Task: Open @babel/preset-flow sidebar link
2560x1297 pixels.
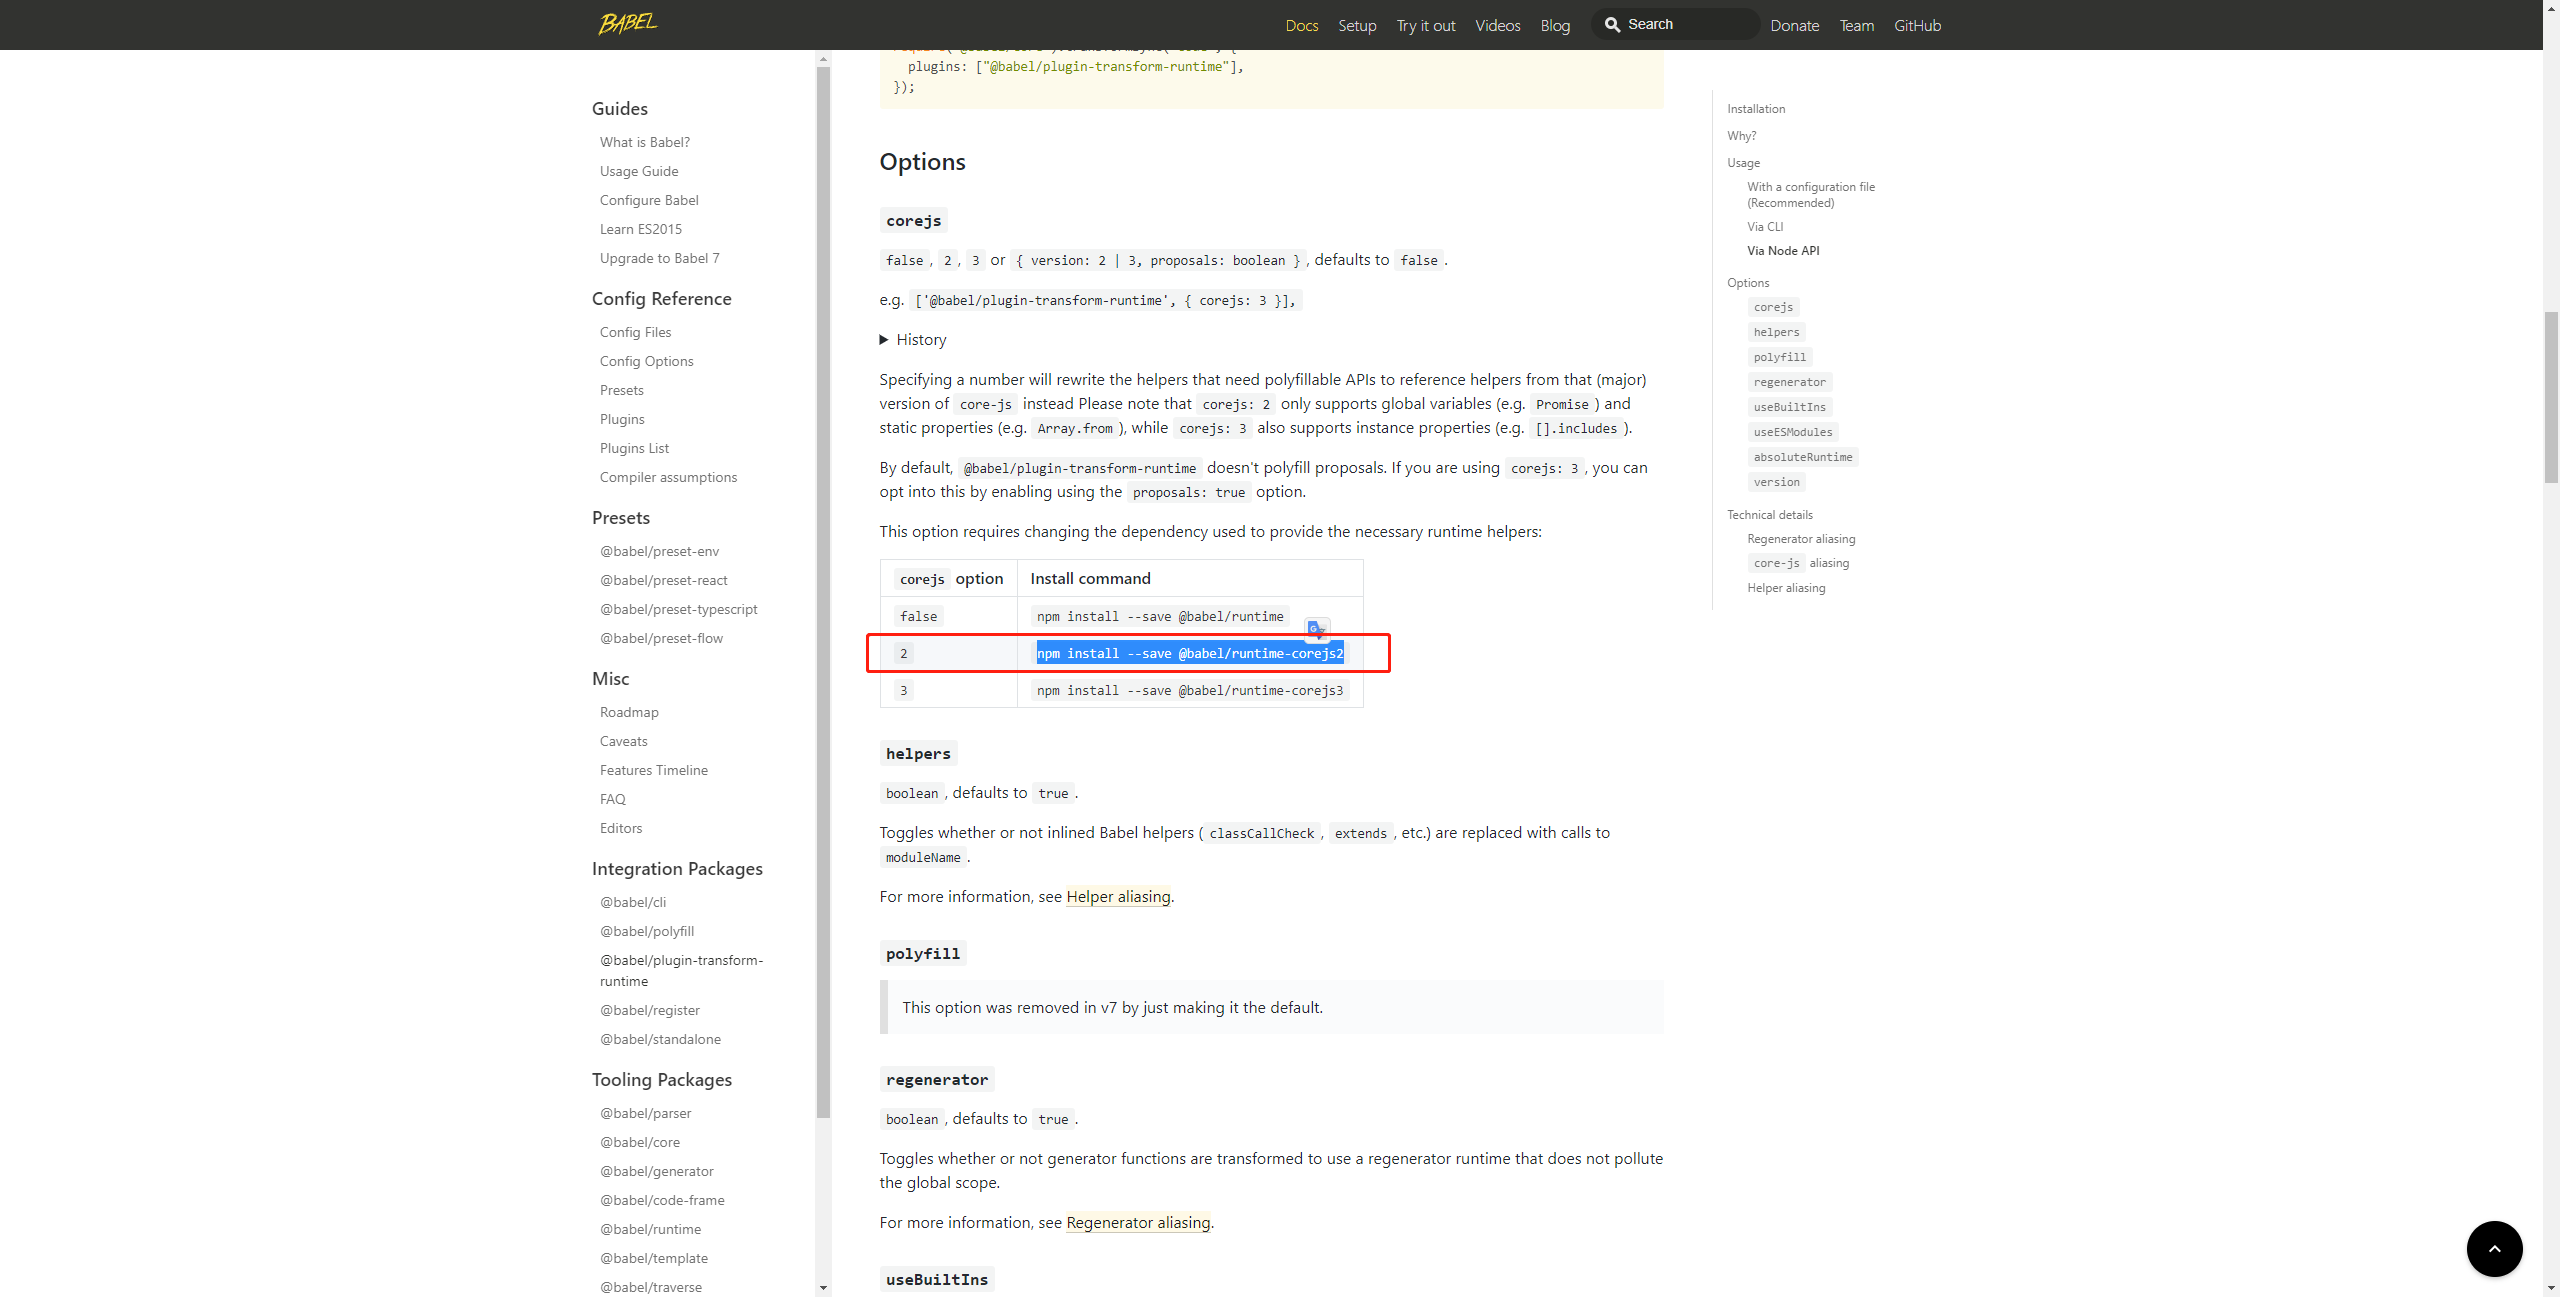Action: tap(662, 638)
